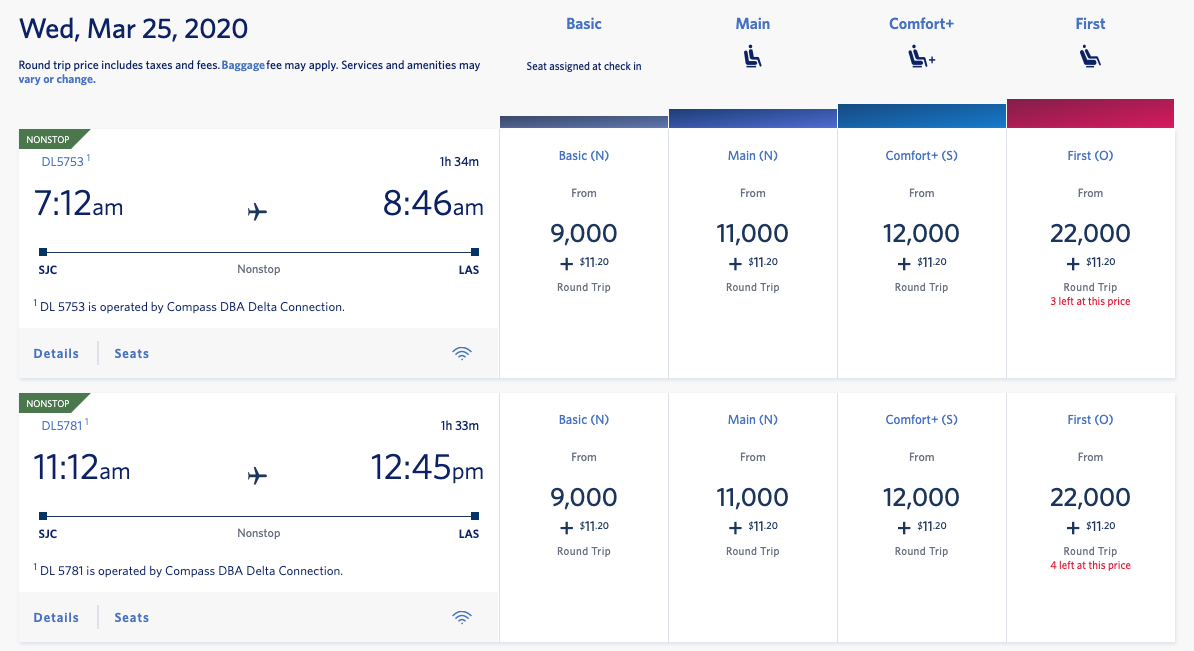Choose Basic 9,000 miles fare for DL5753
Image resolution: width=1194 pixels, height=651 pixels.
[584, 234]
